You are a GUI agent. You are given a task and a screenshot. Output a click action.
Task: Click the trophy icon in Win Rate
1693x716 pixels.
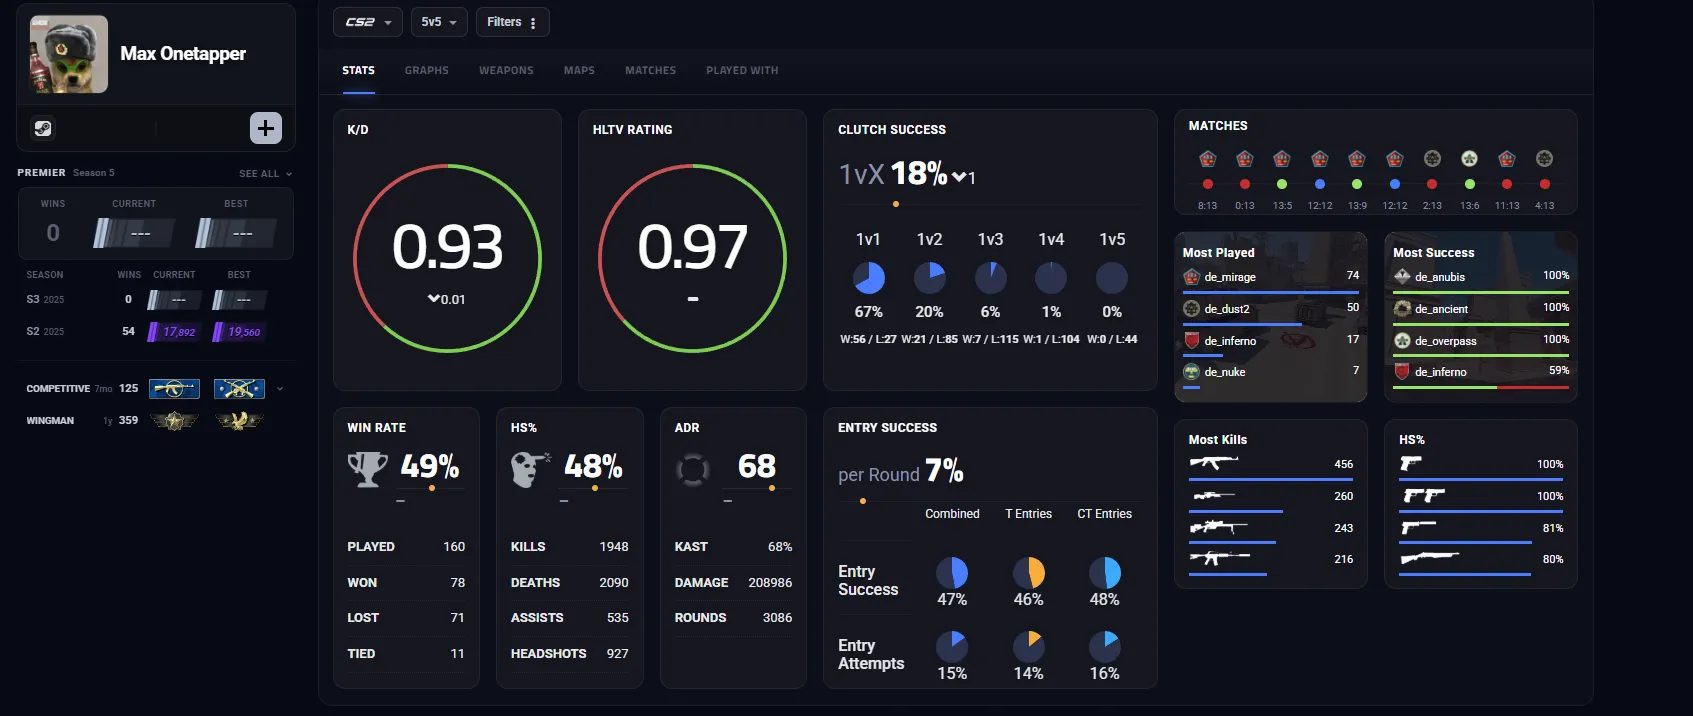[367, 469]
